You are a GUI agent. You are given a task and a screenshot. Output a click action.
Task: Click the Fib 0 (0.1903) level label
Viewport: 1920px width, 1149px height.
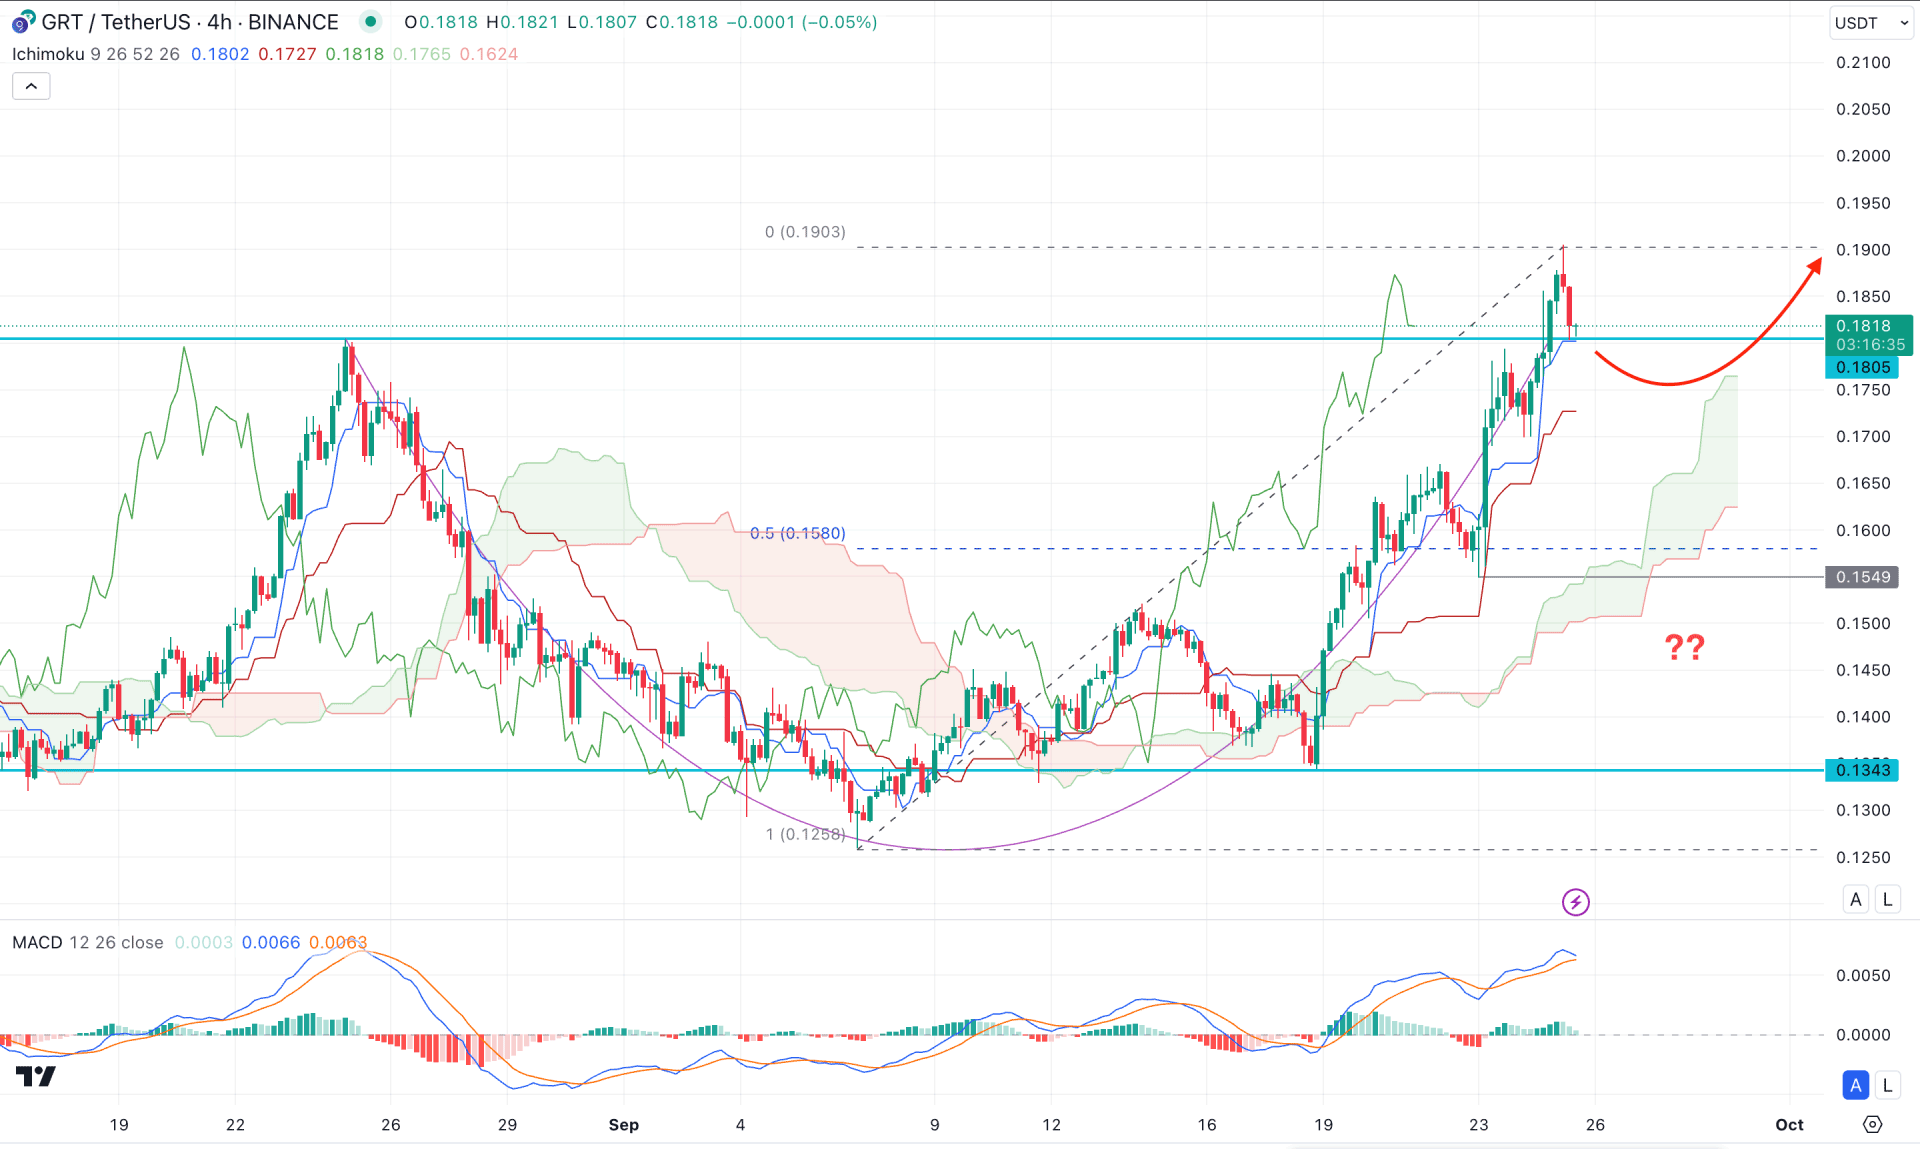click(x=805, y=232)
